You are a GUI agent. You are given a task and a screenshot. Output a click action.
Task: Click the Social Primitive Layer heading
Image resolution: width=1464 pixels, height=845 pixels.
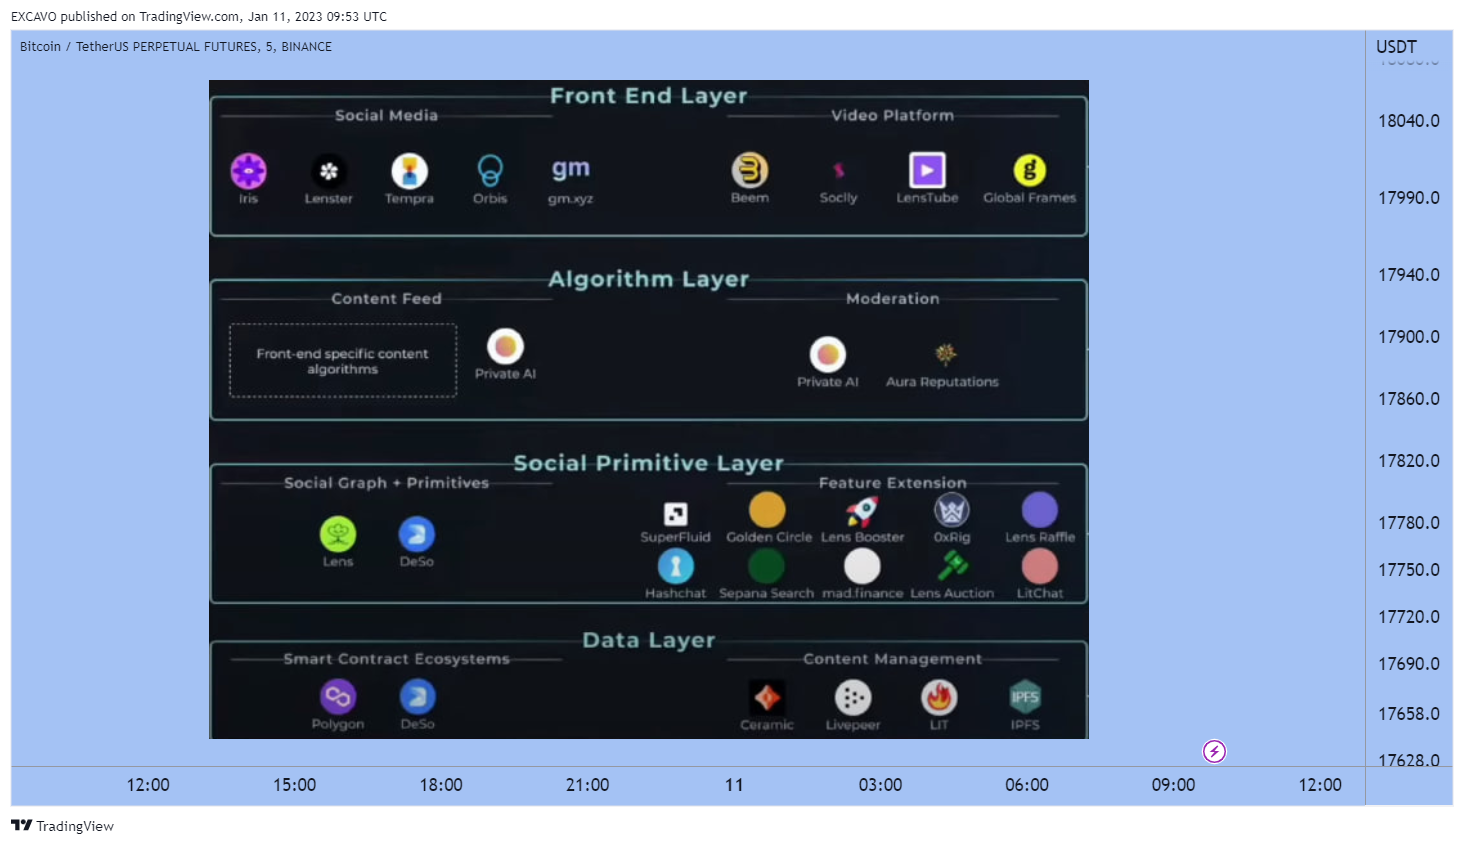(649, 464)
